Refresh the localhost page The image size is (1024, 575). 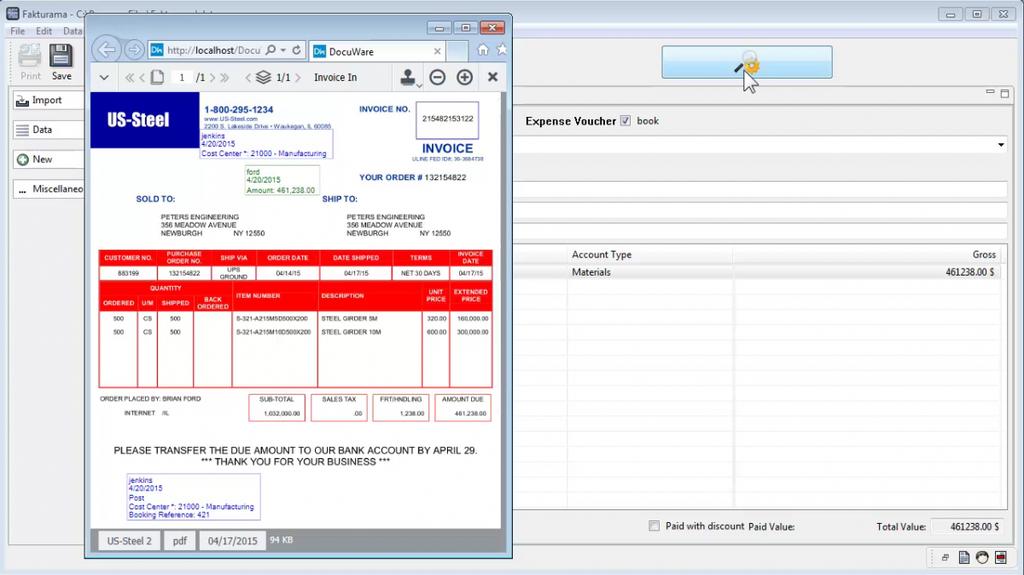(x=296, y=50)
